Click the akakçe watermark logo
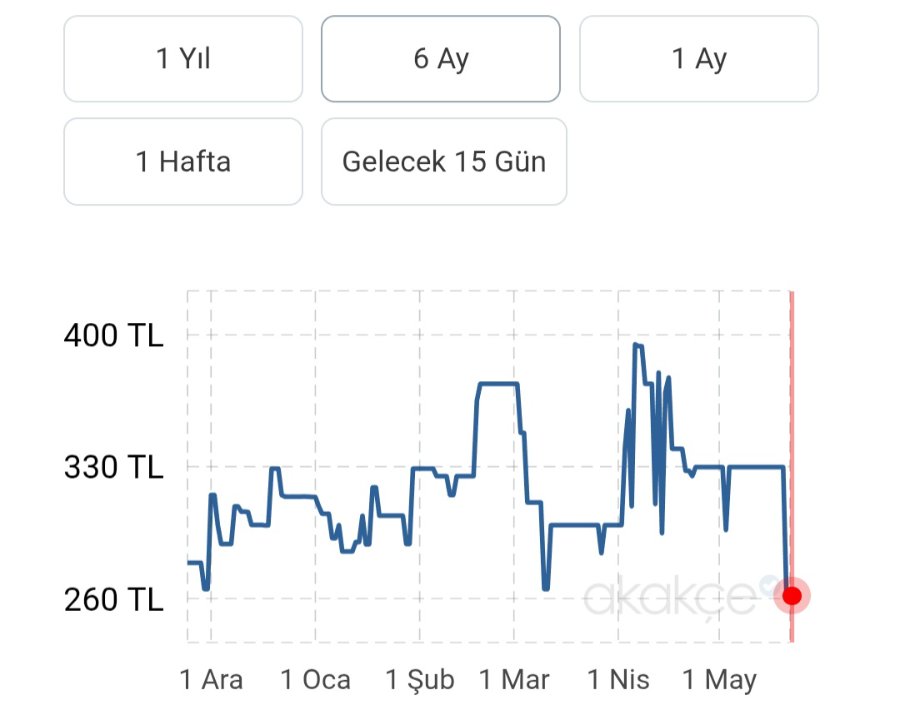Viewport: 900px width, 715px height. pyautogui.click(x=670, y=597)
